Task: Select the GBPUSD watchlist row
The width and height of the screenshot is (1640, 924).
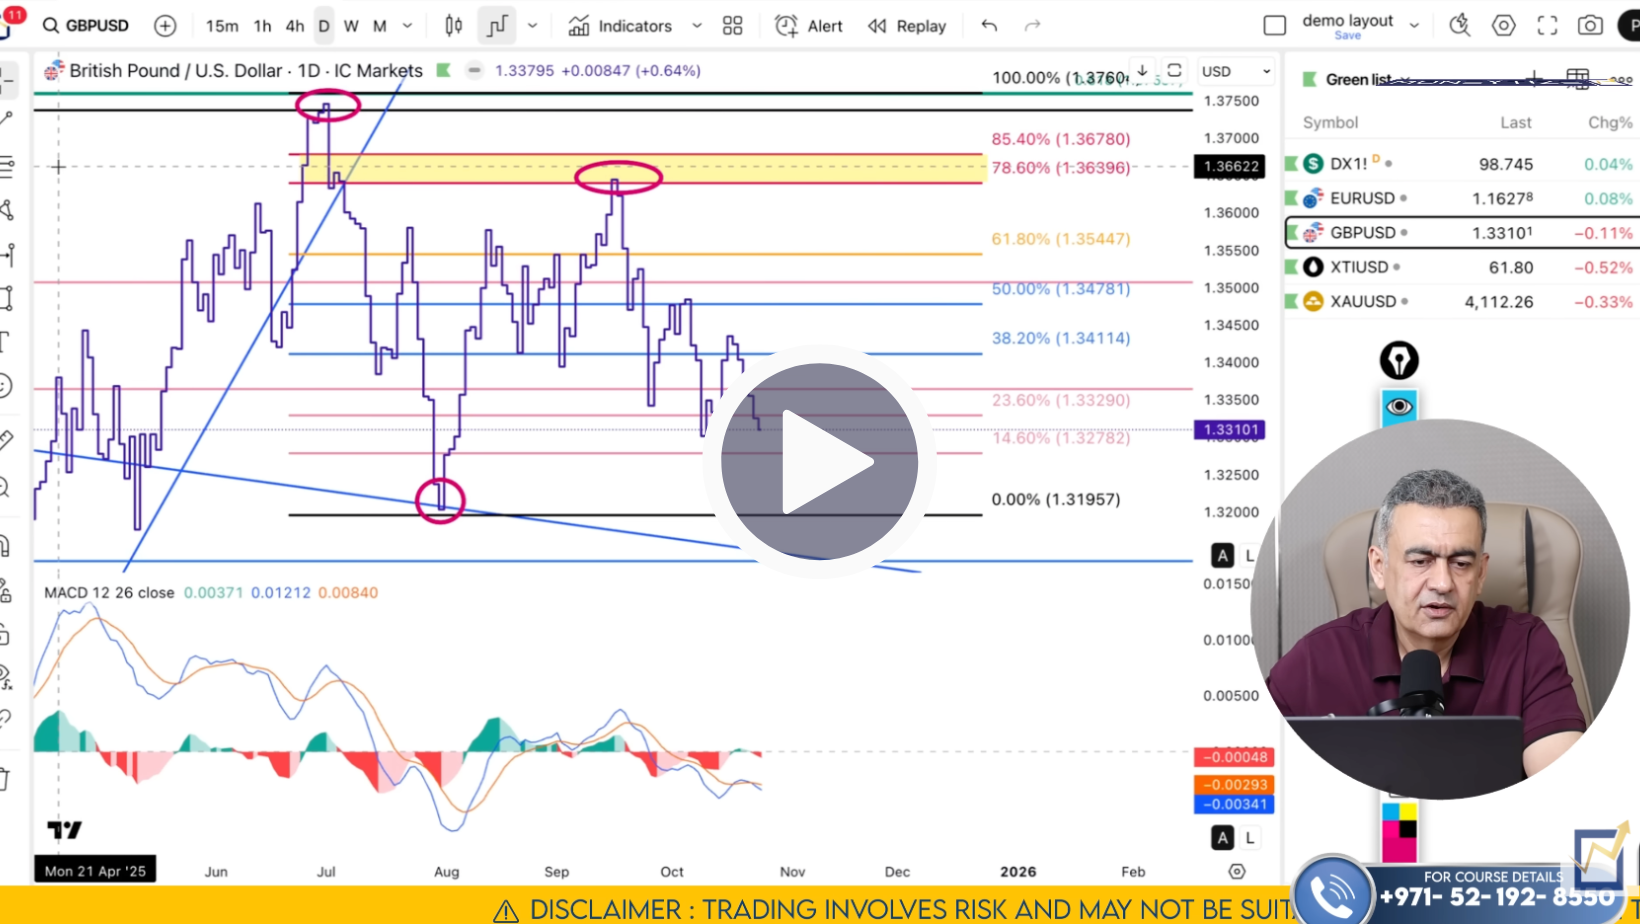Action: pos(1461,232)
